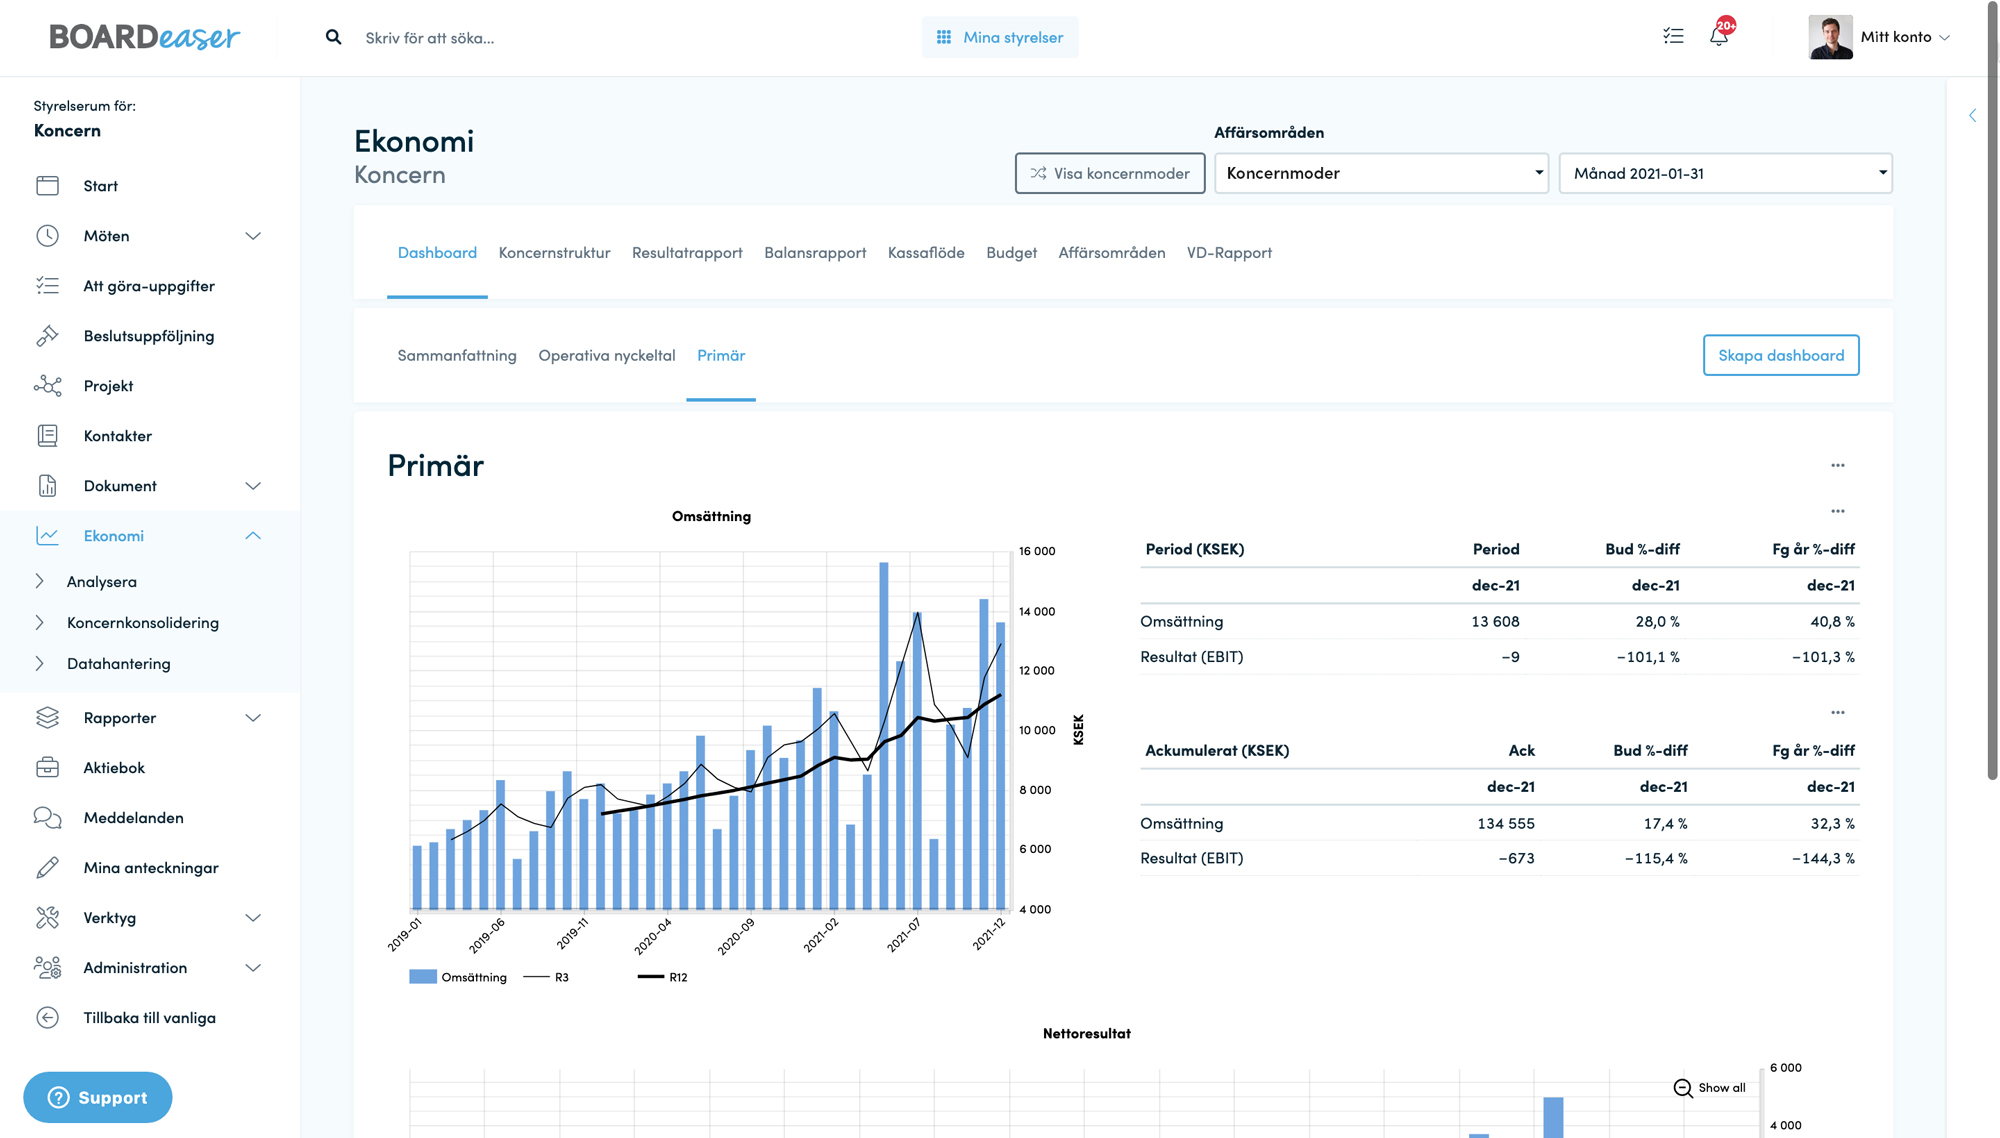Screen dimensions: 2000x1138
Task: Click the Mina anteckningar pencil icon
Action: [x=47, y=868]
